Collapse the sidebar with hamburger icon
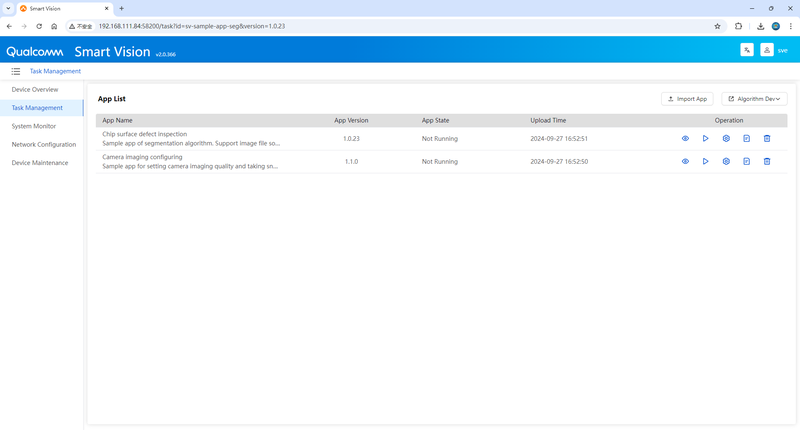The image size is (800, 430). pos(16,71)
